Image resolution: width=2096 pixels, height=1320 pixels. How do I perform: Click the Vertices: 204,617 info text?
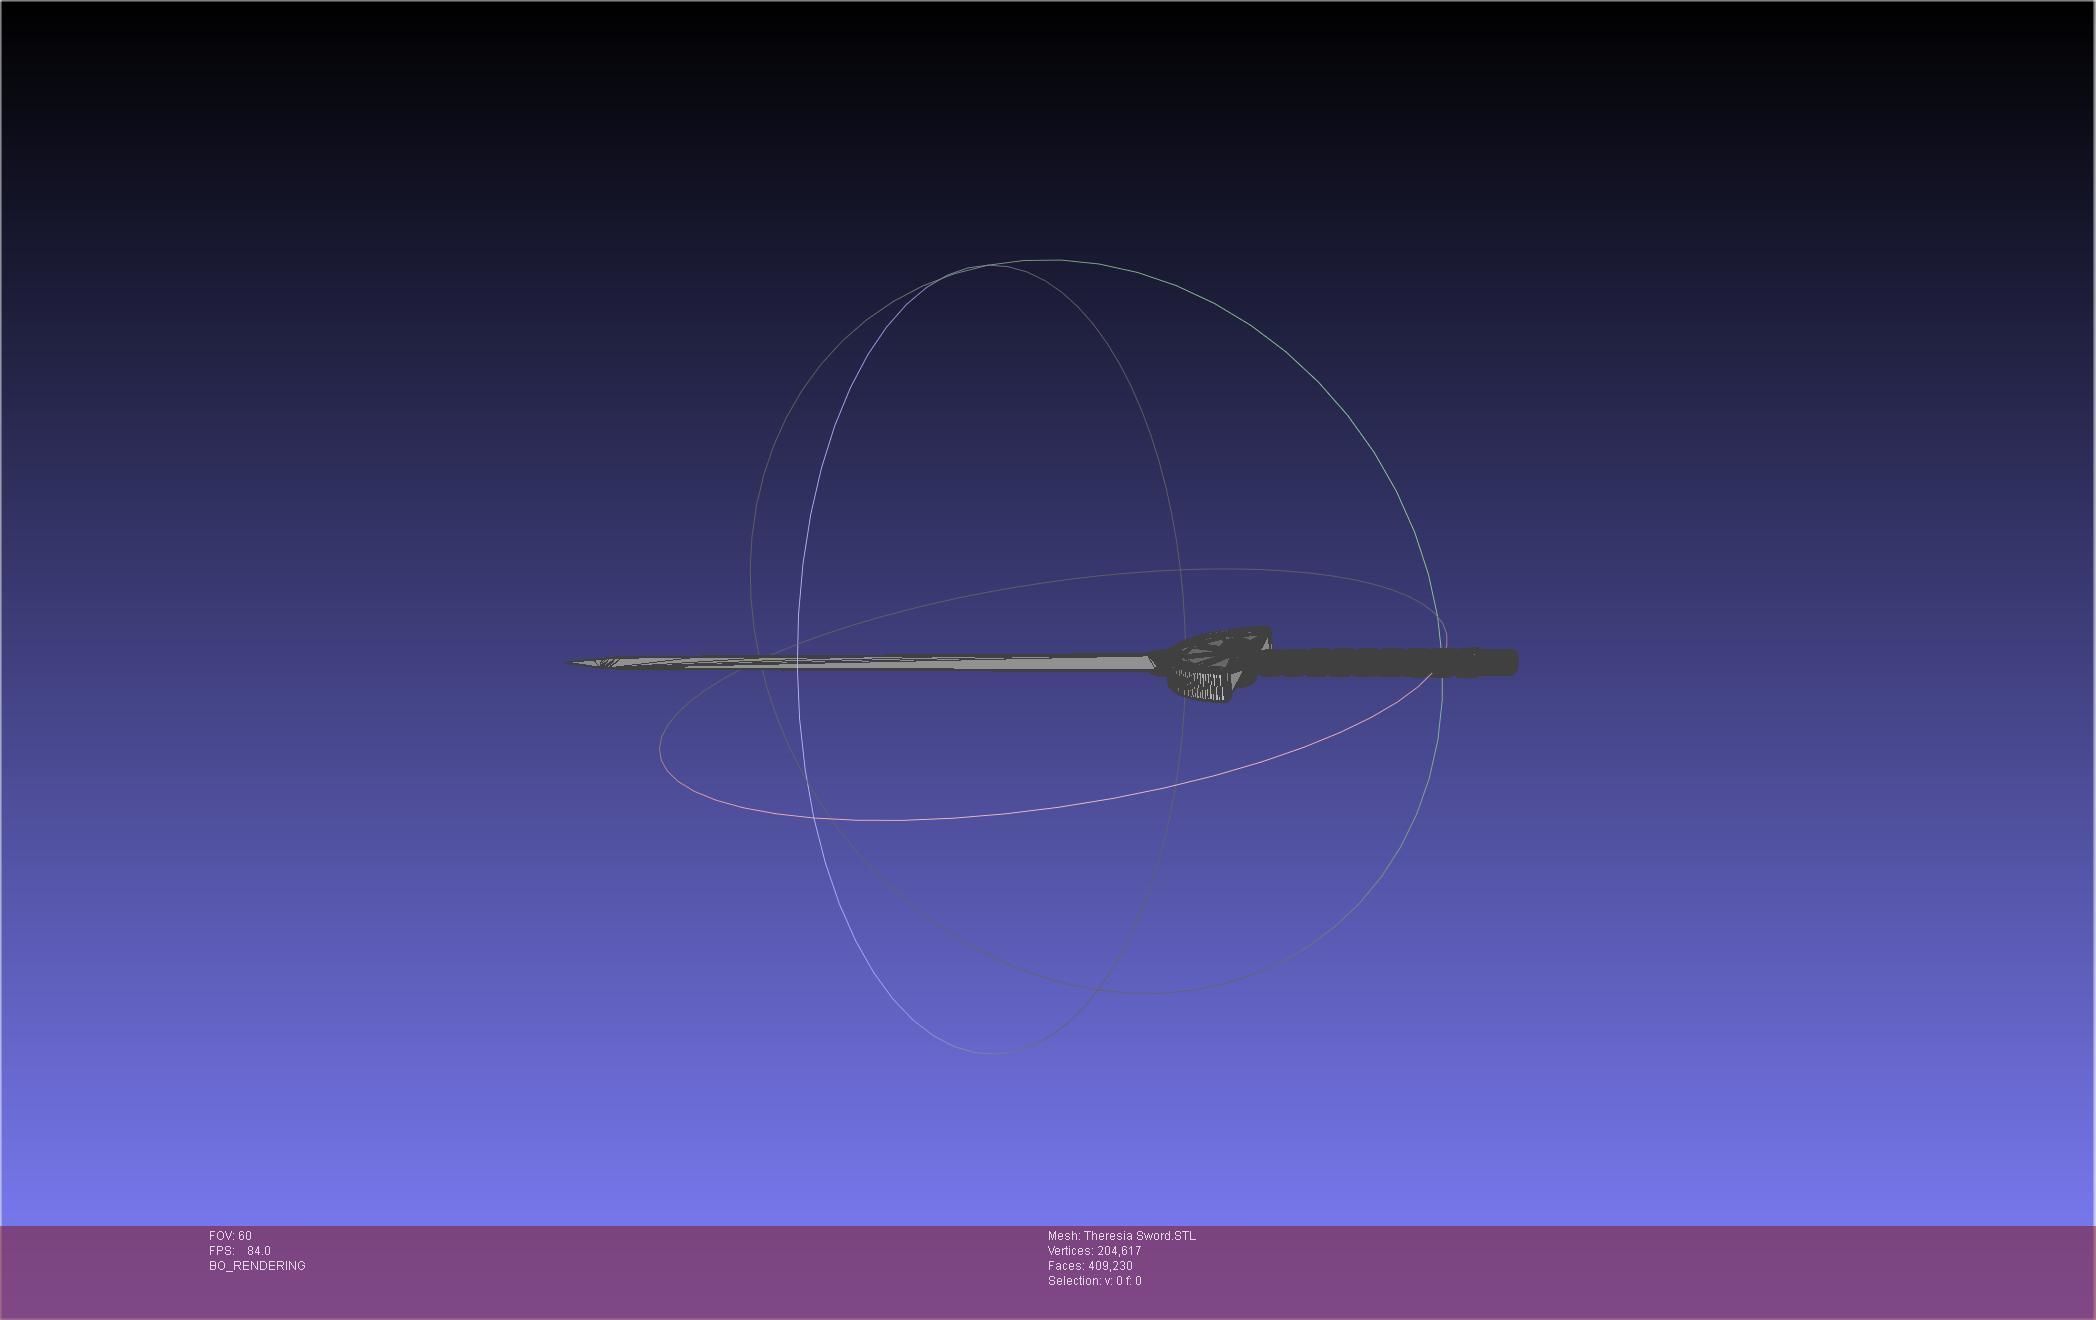(x=1094, y=1251)
